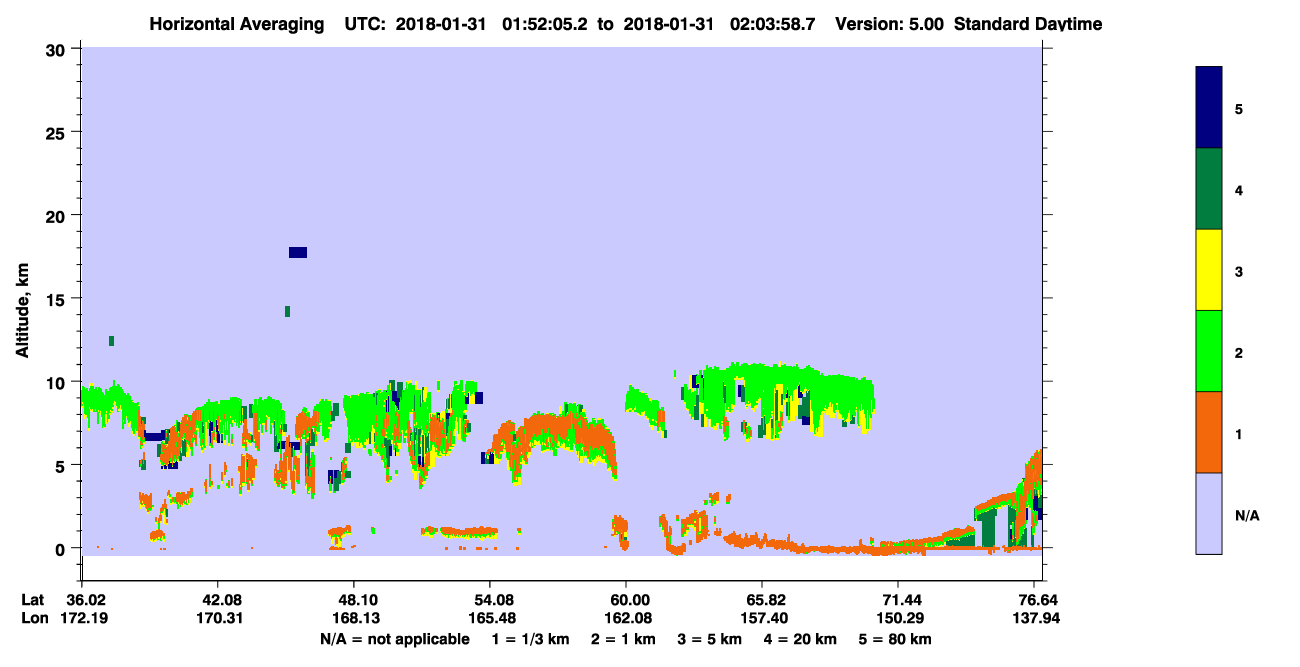Click the dark blue rectangle near 18 km altitude

click(x=298, y=252)
